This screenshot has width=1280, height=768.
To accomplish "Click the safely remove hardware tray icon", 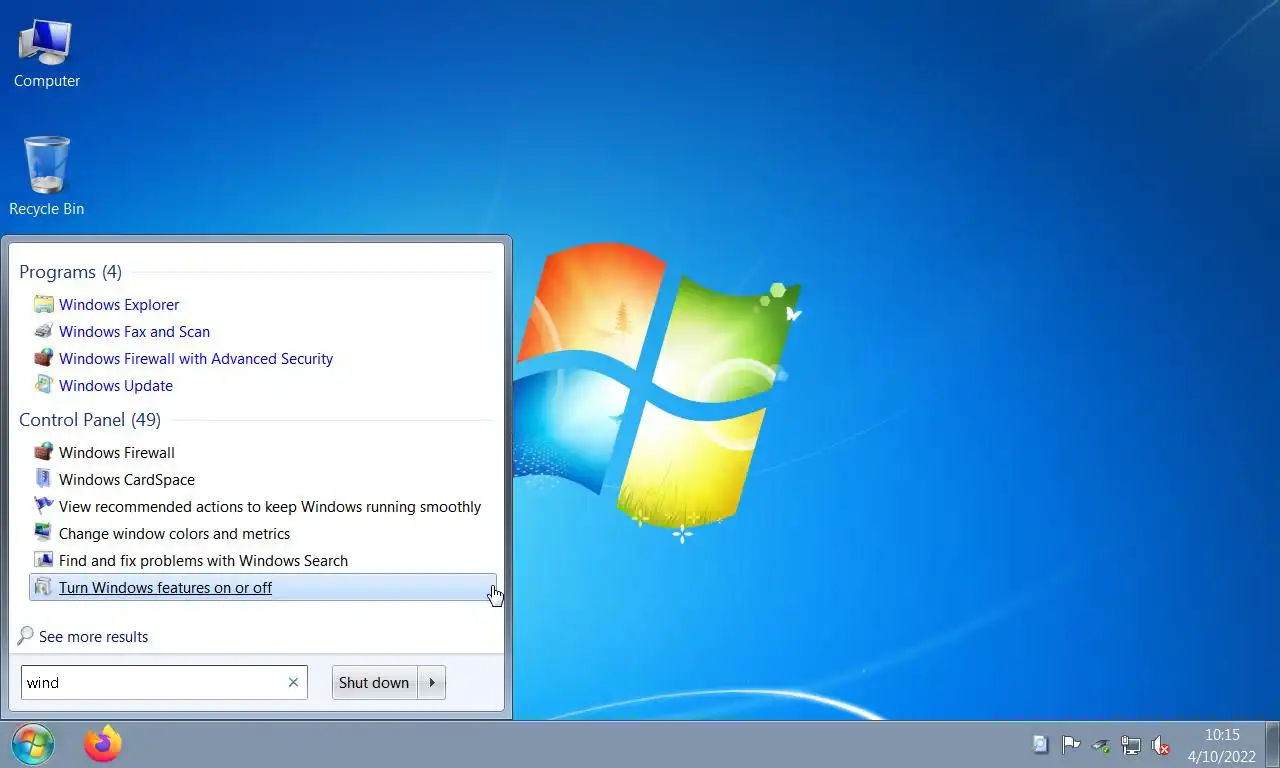I will [1101, 744].
